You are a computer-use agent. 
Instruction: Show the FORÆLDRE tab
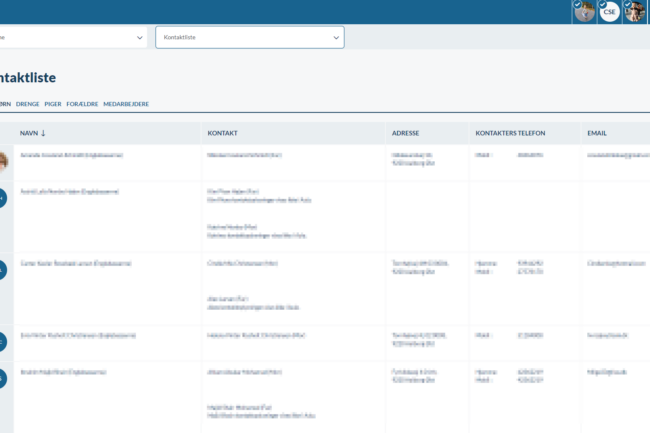click(82, 104)
